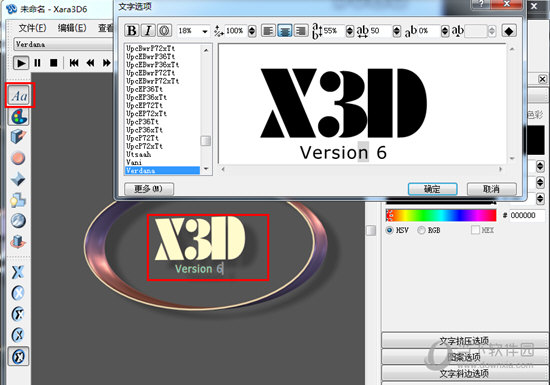The width and height of the screenshot is (550, 385).
Task: Pick a hue on the rainbow color bar
Action: 441,215
